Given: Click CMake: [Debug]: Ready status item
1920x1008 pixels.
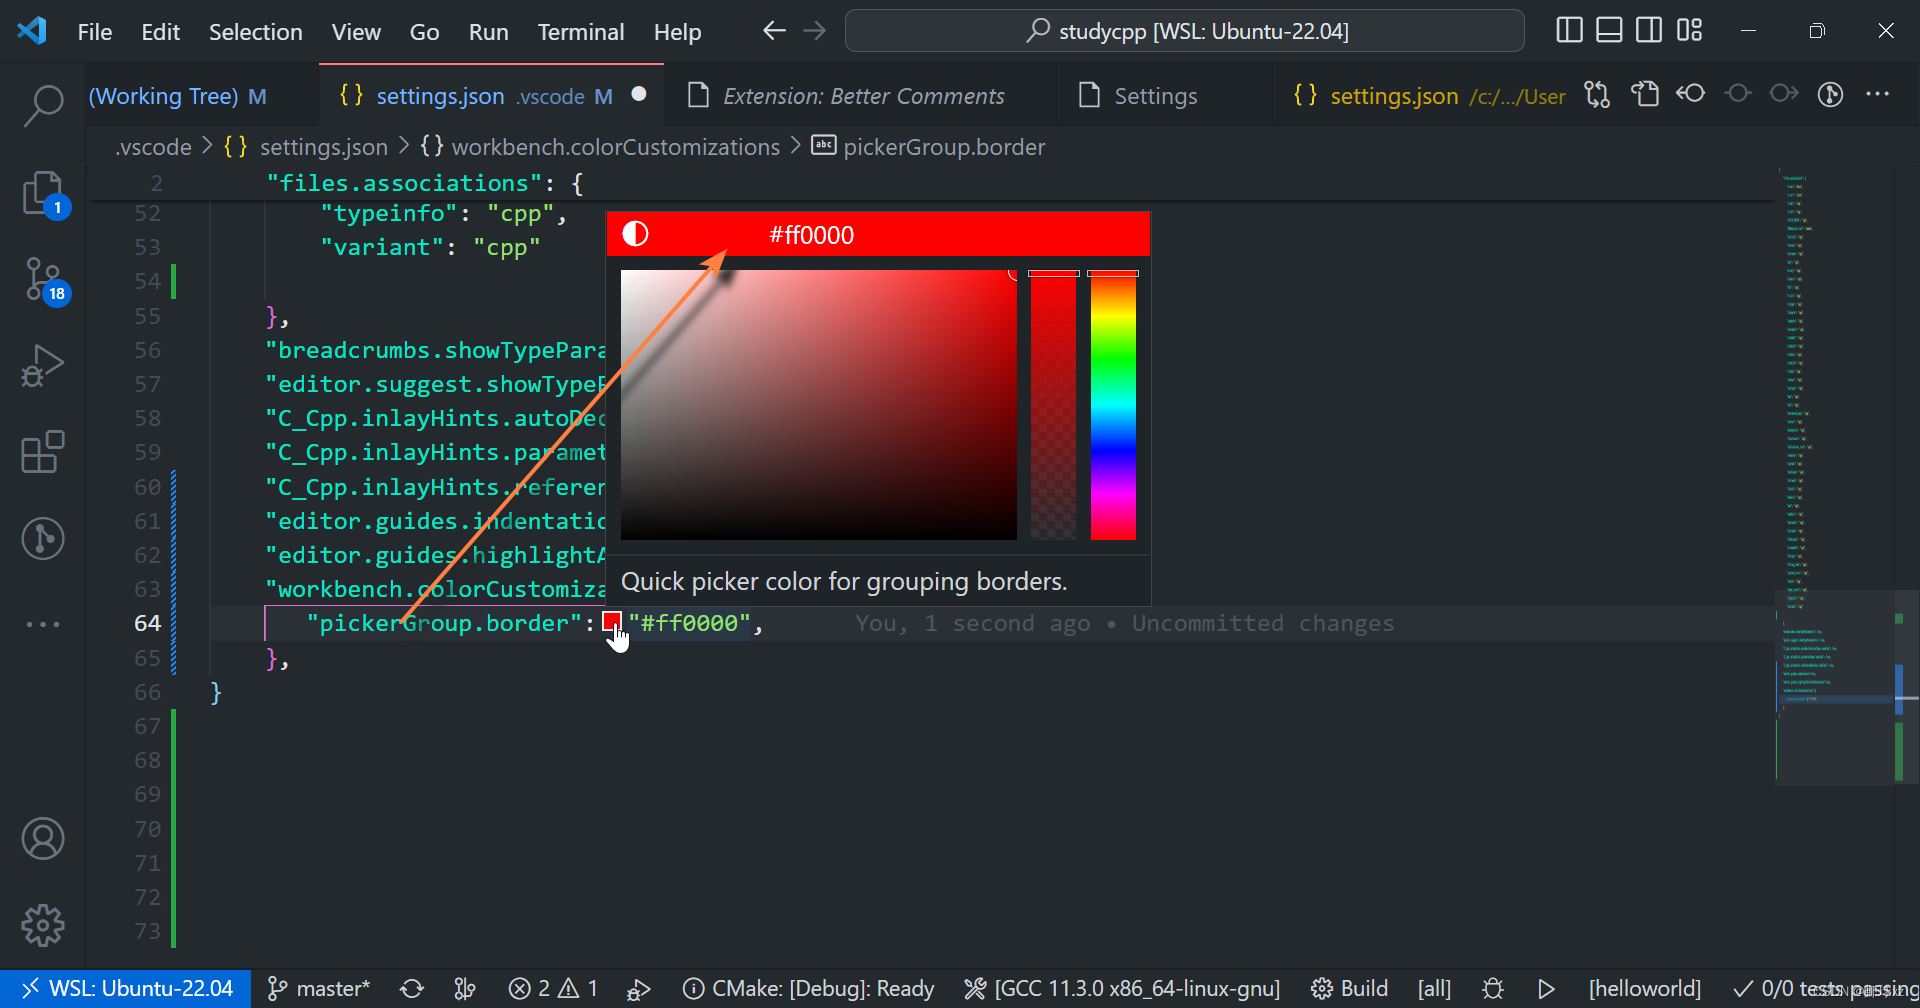Looking at the screenshot, I should [808, 988].
